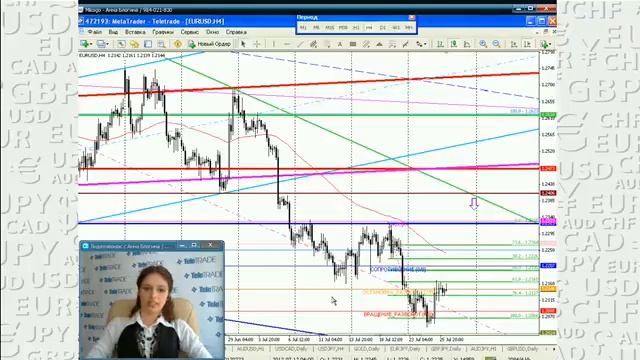
Task: Toggle Chart Shift from right border
Action: 527,44
